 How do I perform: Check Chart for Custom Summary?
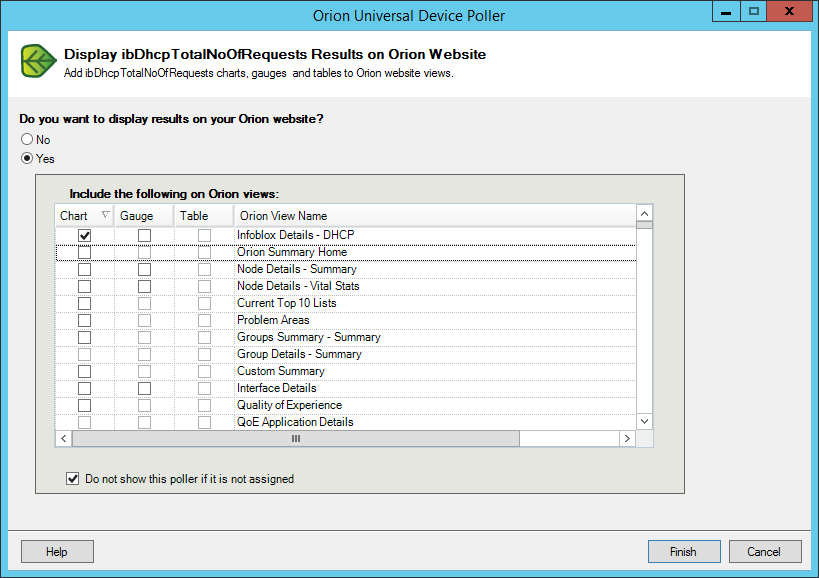[85, 371]
